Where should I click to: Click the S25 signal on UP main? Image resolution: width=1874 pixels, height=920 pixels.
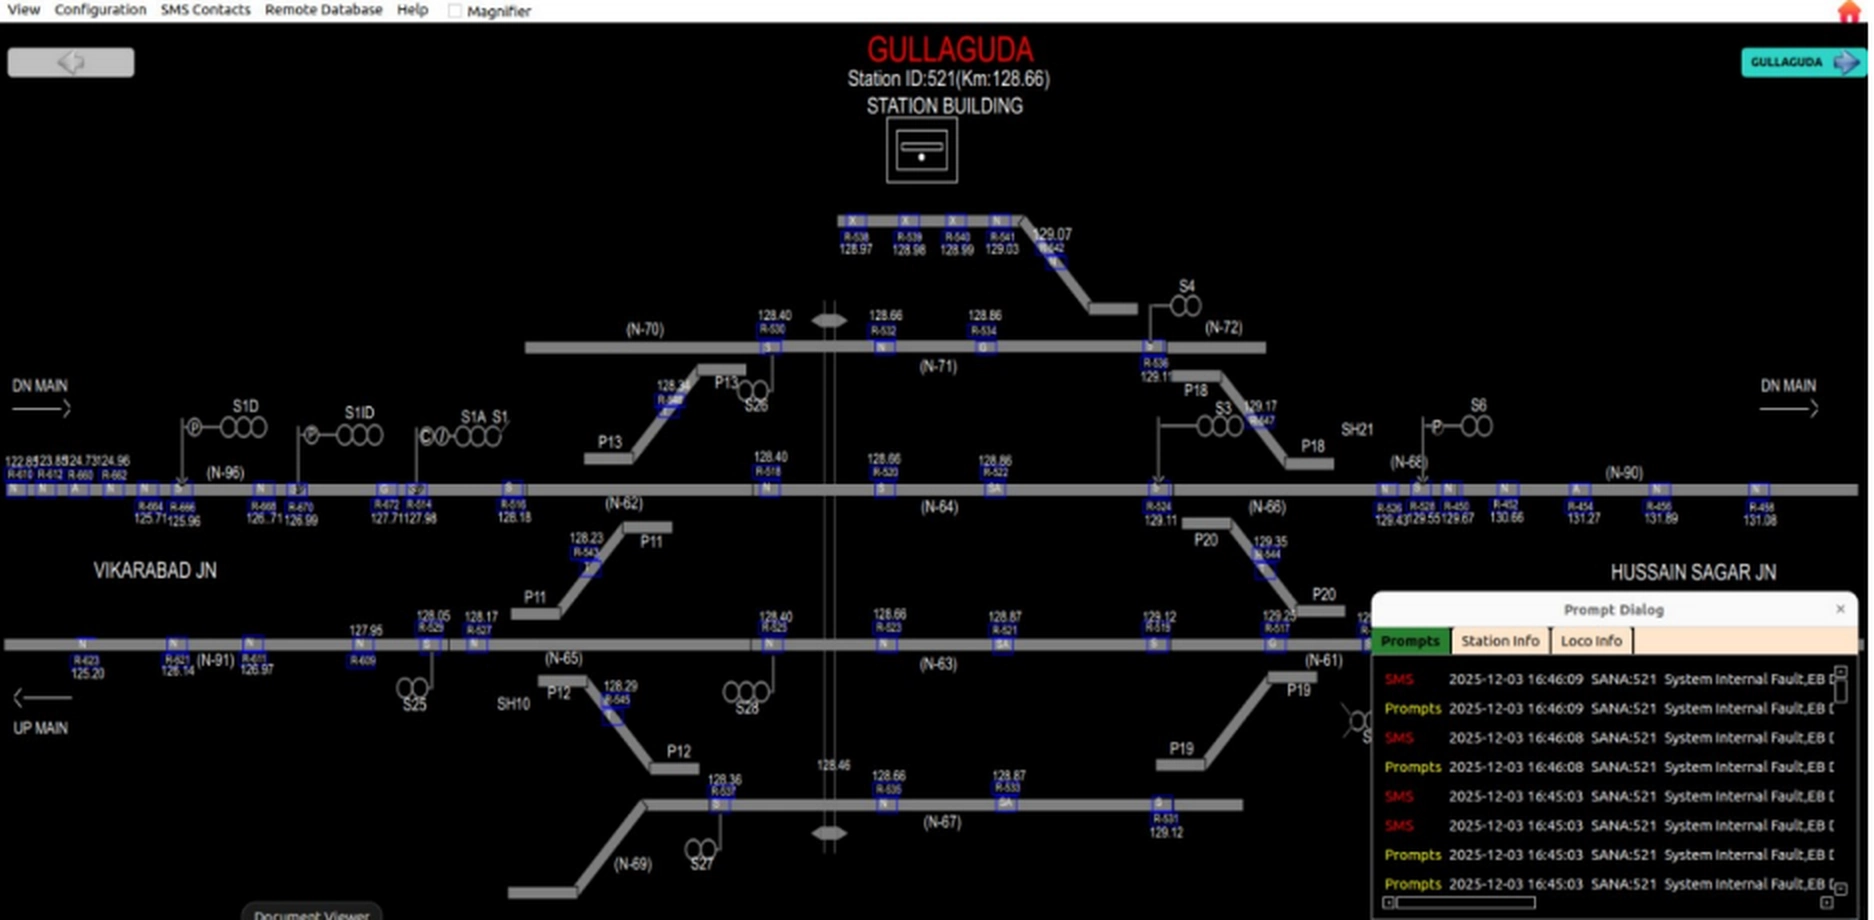[412, 688]
